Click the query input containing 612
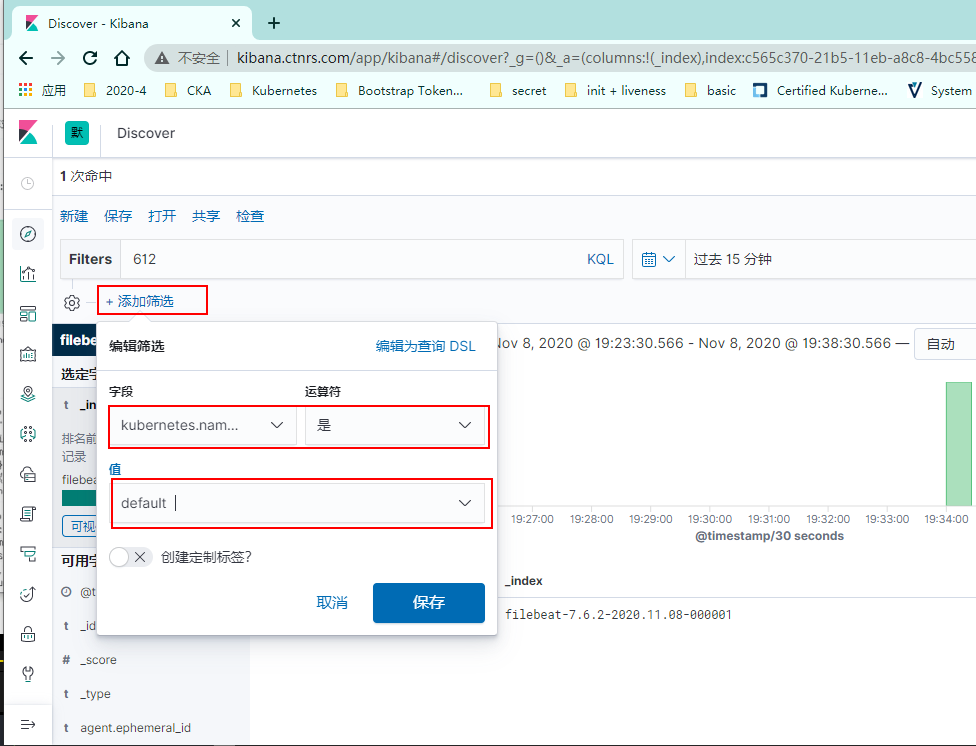976x746 pixels. click(x=352, y=259)
